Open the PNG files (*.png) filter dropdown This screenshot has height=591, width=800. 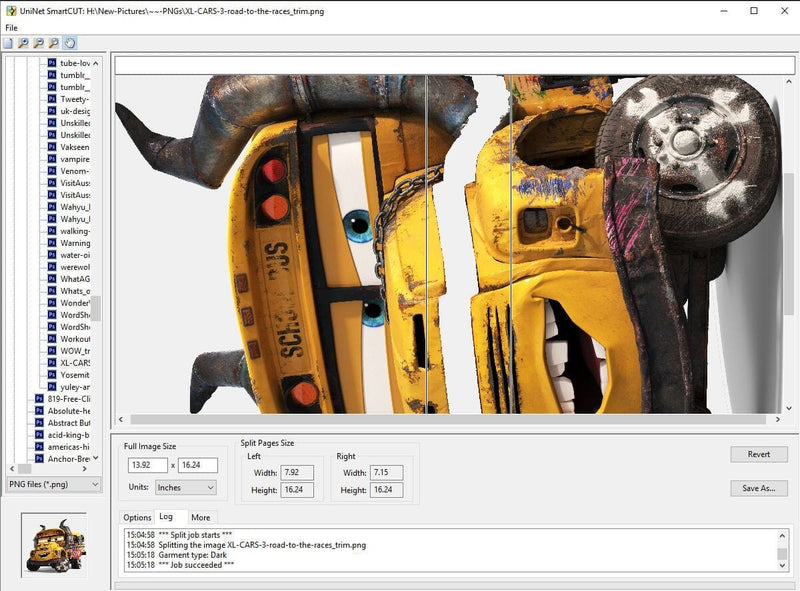(x=50, y=486)
